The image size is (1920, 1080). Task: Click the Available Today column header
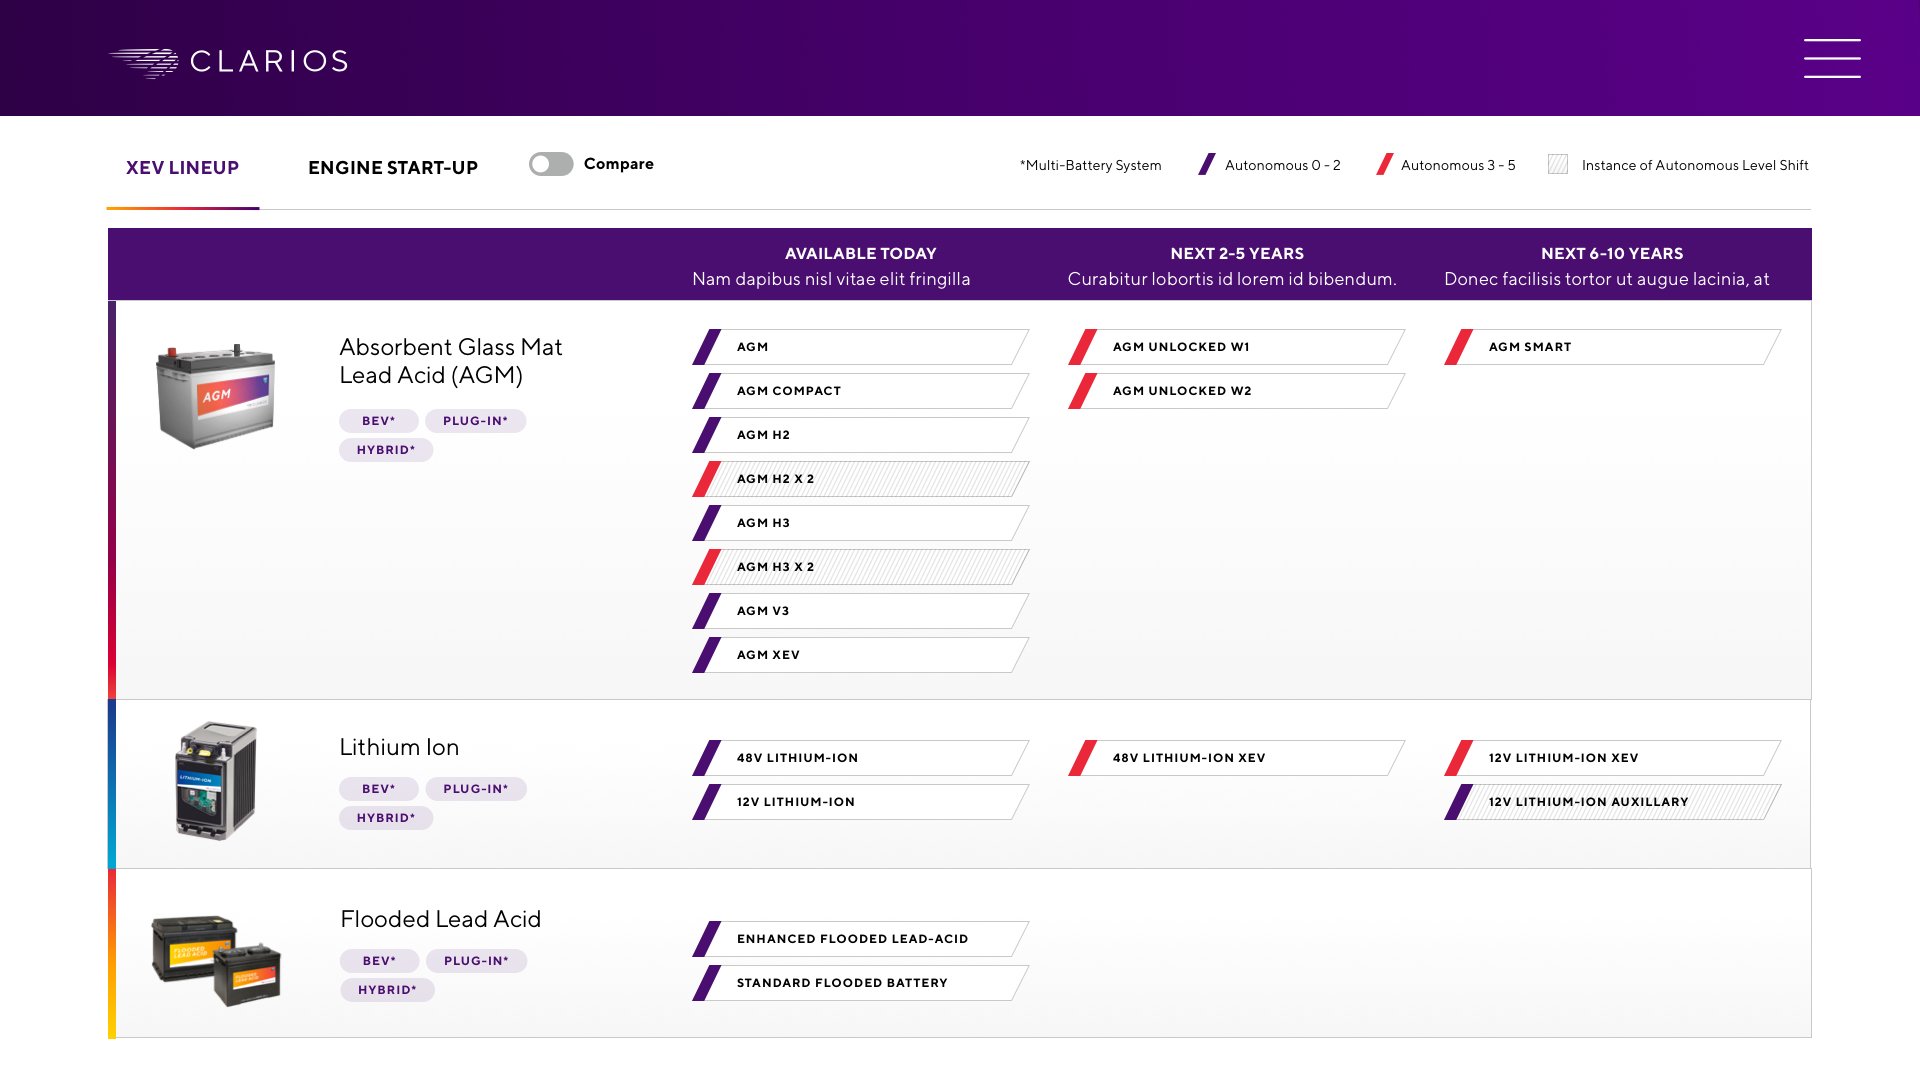860,254
